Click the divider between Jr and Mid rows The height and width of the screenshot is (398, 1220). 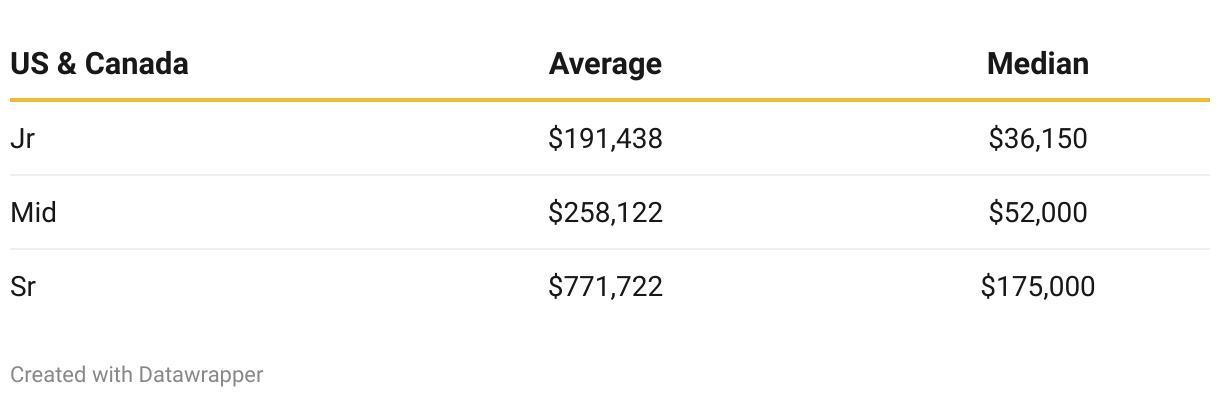610,175
